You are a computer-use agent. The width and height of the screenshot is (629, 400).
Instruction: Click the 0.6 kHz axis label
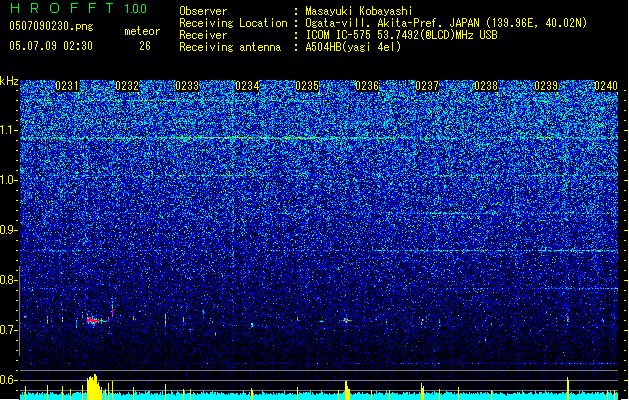coord(9,380)
